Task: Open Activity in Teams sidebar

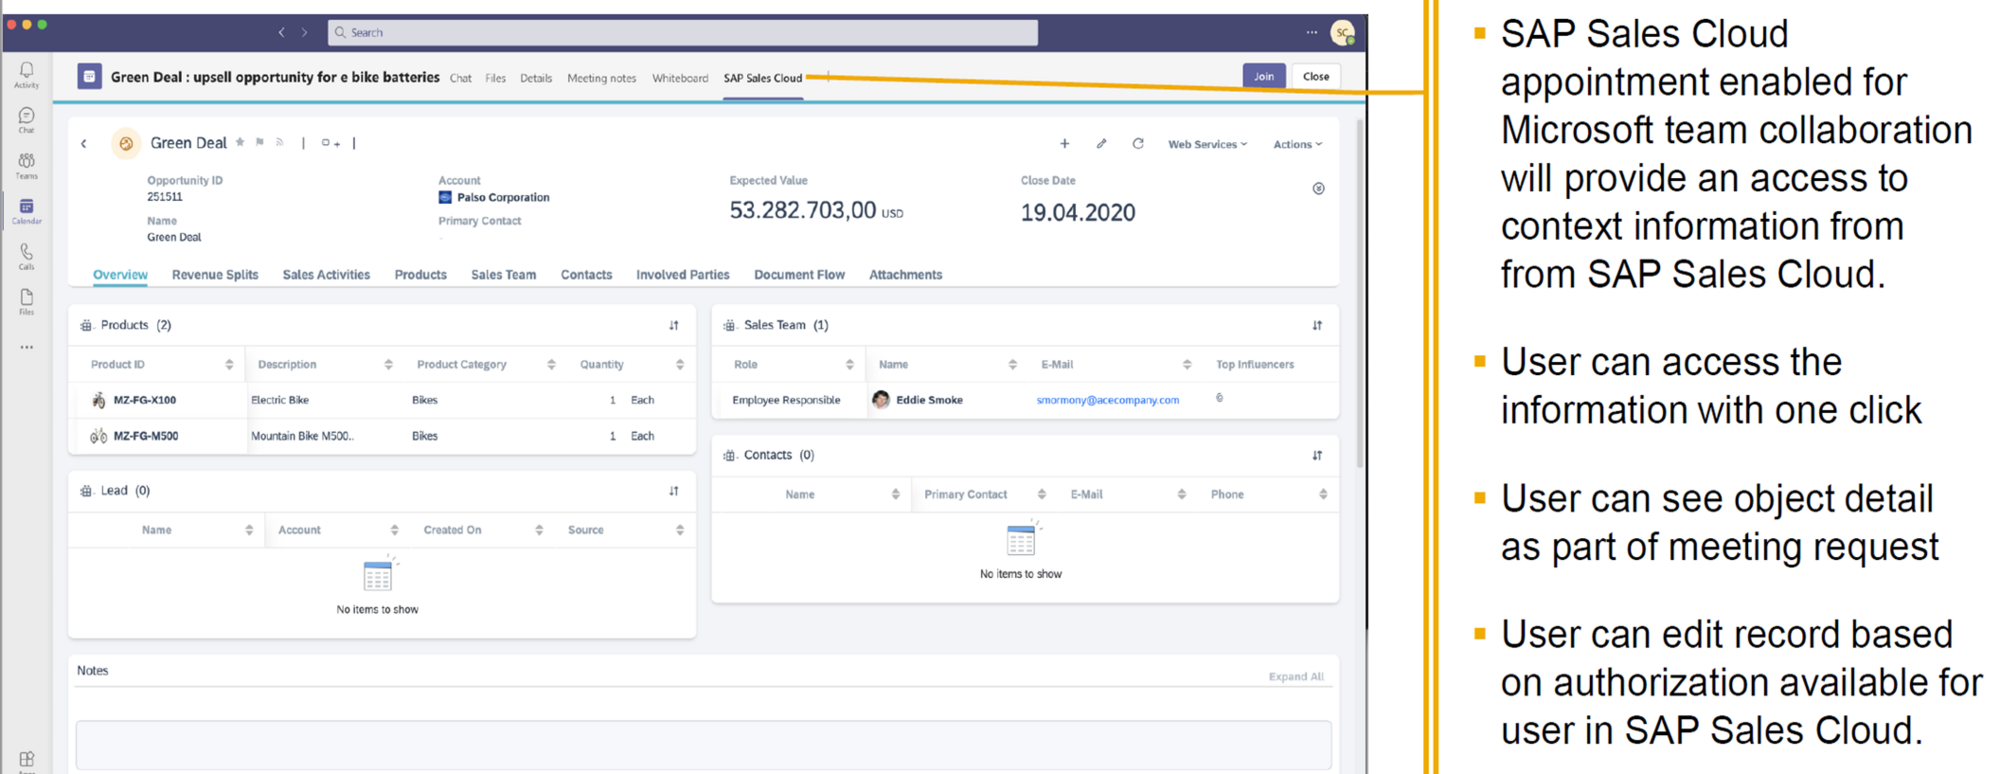Action: (x=27, y=75)
